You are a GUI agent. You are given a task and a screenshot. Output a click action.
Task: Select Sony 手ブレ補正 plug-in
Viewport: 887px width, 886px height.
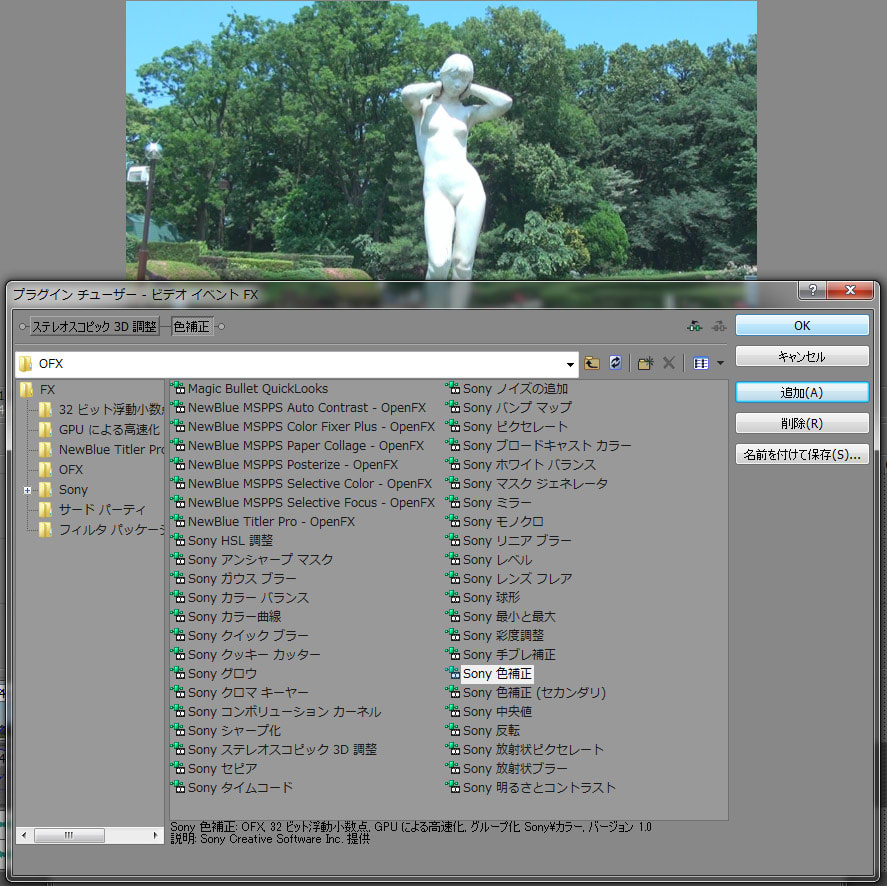coord(501,655)
